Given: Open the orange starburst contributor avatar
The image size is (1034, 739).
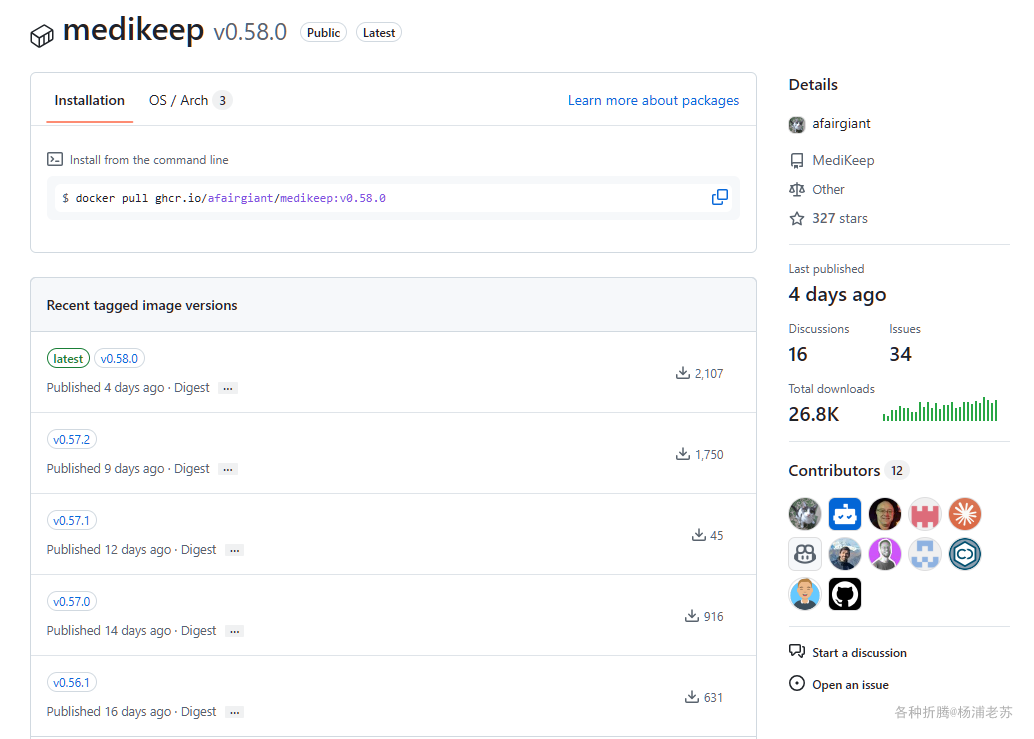Looking at the screenshot, I should tap(965, 514).
